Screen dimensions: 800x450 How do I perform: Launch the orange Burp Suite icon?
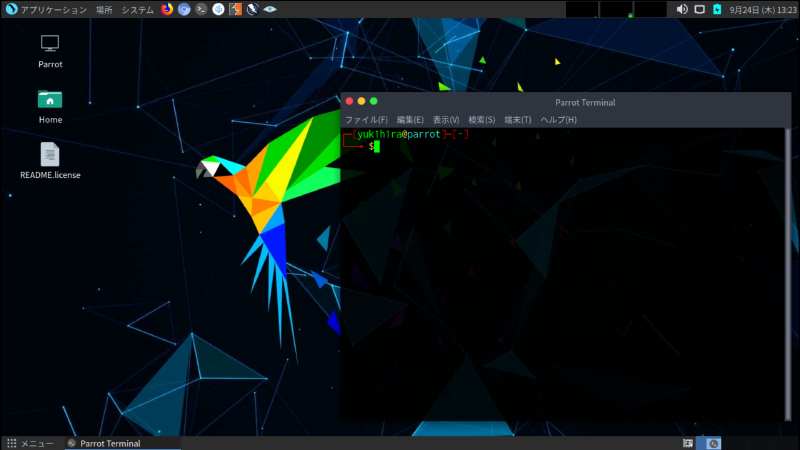coord(235,9)
